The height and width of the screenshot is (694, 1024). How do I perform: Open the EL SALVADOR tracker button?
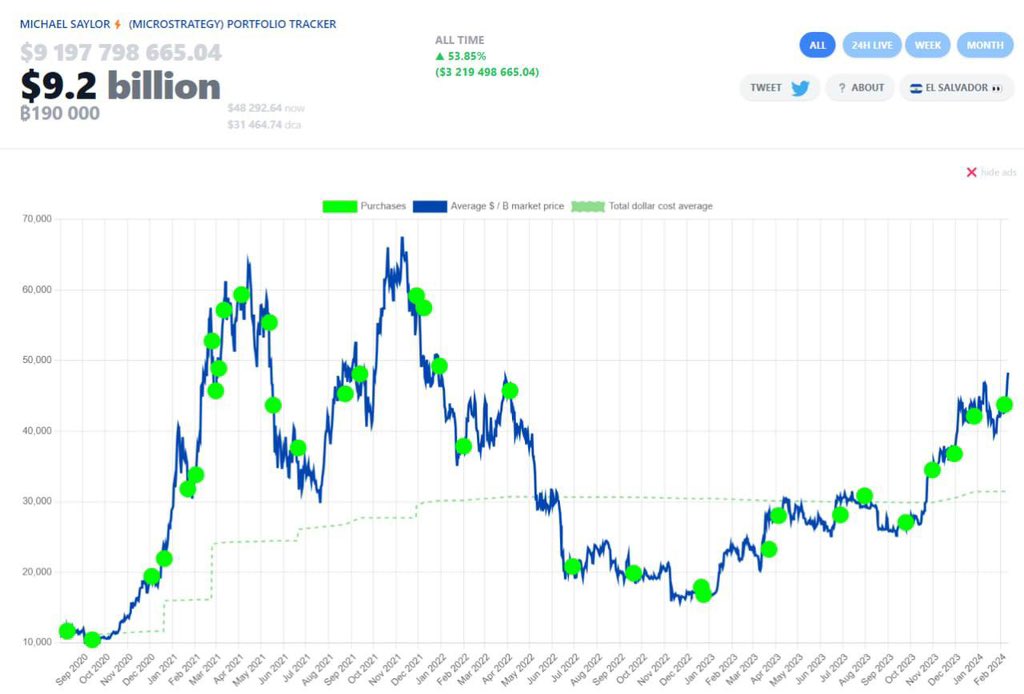pos(957,87)
